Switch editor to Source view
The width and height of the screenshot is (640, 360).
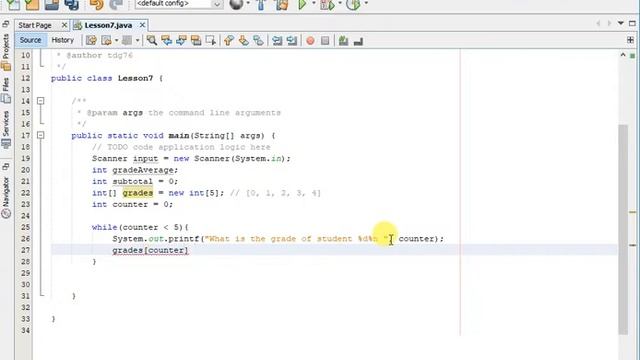(x=30, y=40)
